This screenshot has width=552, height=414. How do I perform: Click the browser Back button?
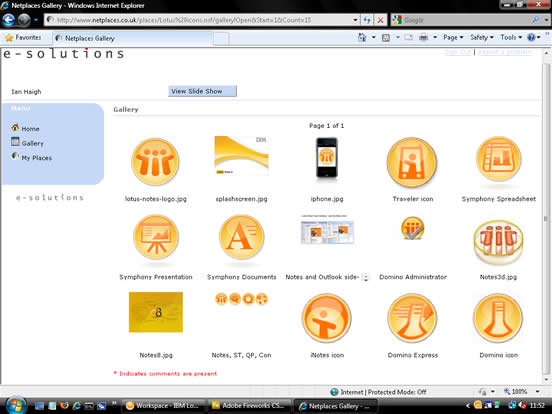click(x=8, y=20)
